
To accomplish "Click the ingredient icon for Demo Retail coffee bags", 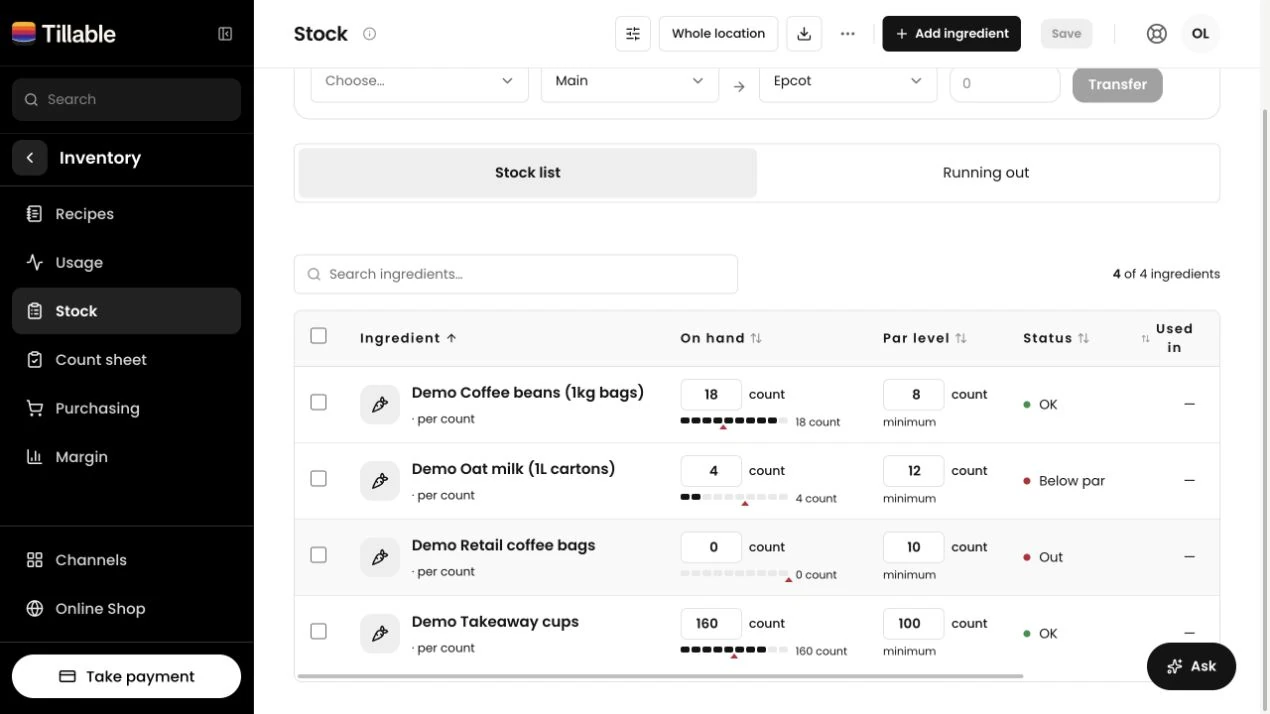I will click(x=380, y=557).
